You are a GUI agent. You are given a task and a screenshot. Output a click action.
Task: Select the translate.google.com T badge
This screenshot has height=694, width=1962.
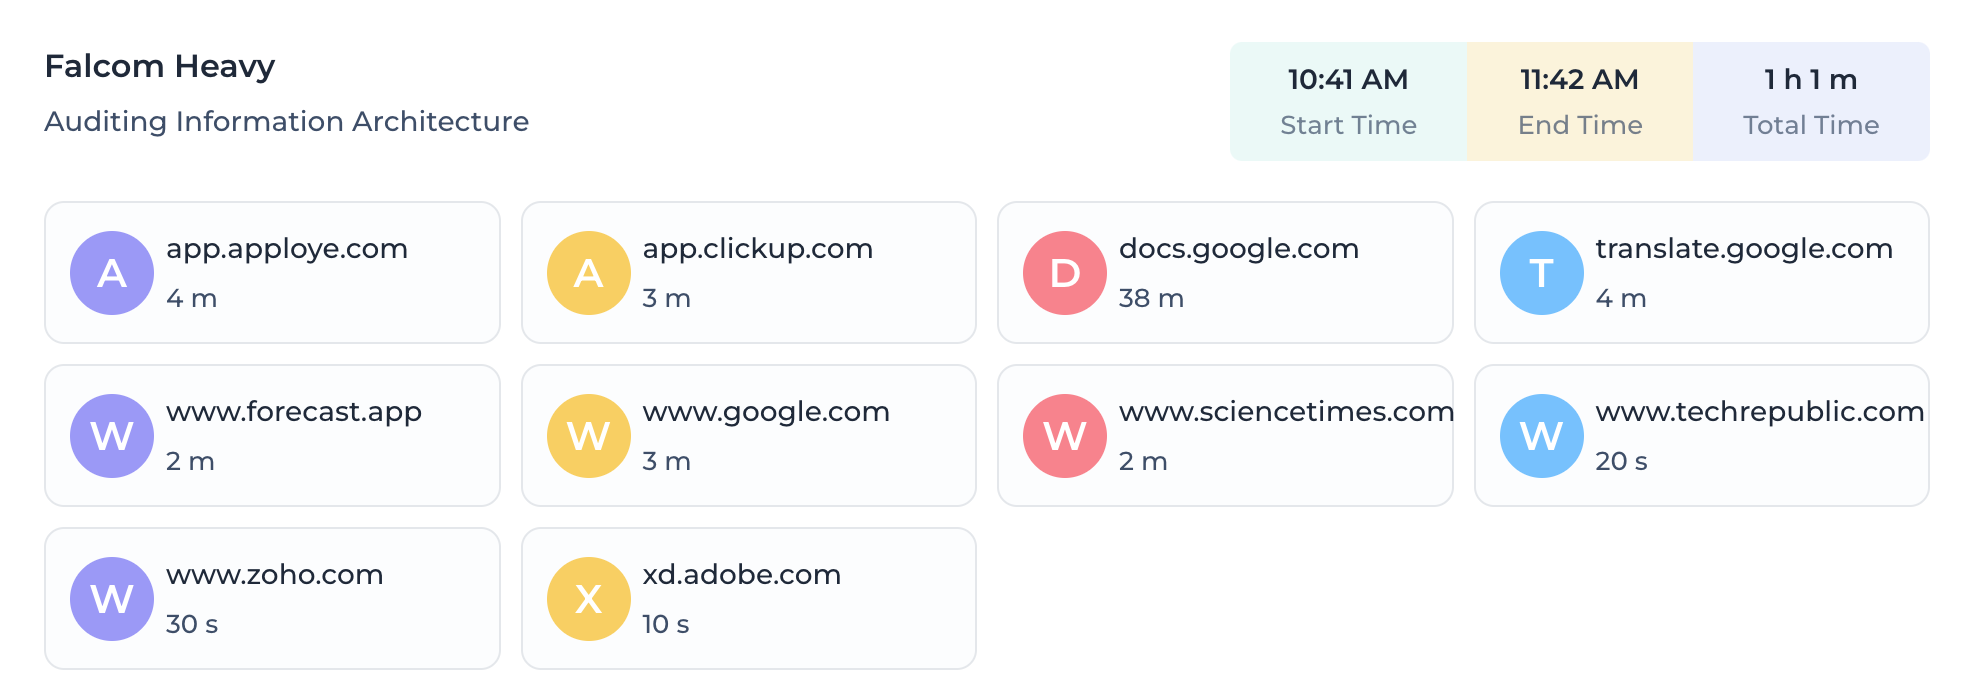pyautogui.click(x=1540, y=272)
